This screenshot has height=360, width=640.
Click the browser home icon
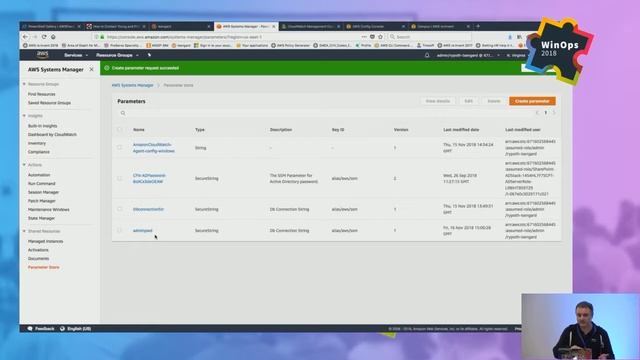coord(53,37)
